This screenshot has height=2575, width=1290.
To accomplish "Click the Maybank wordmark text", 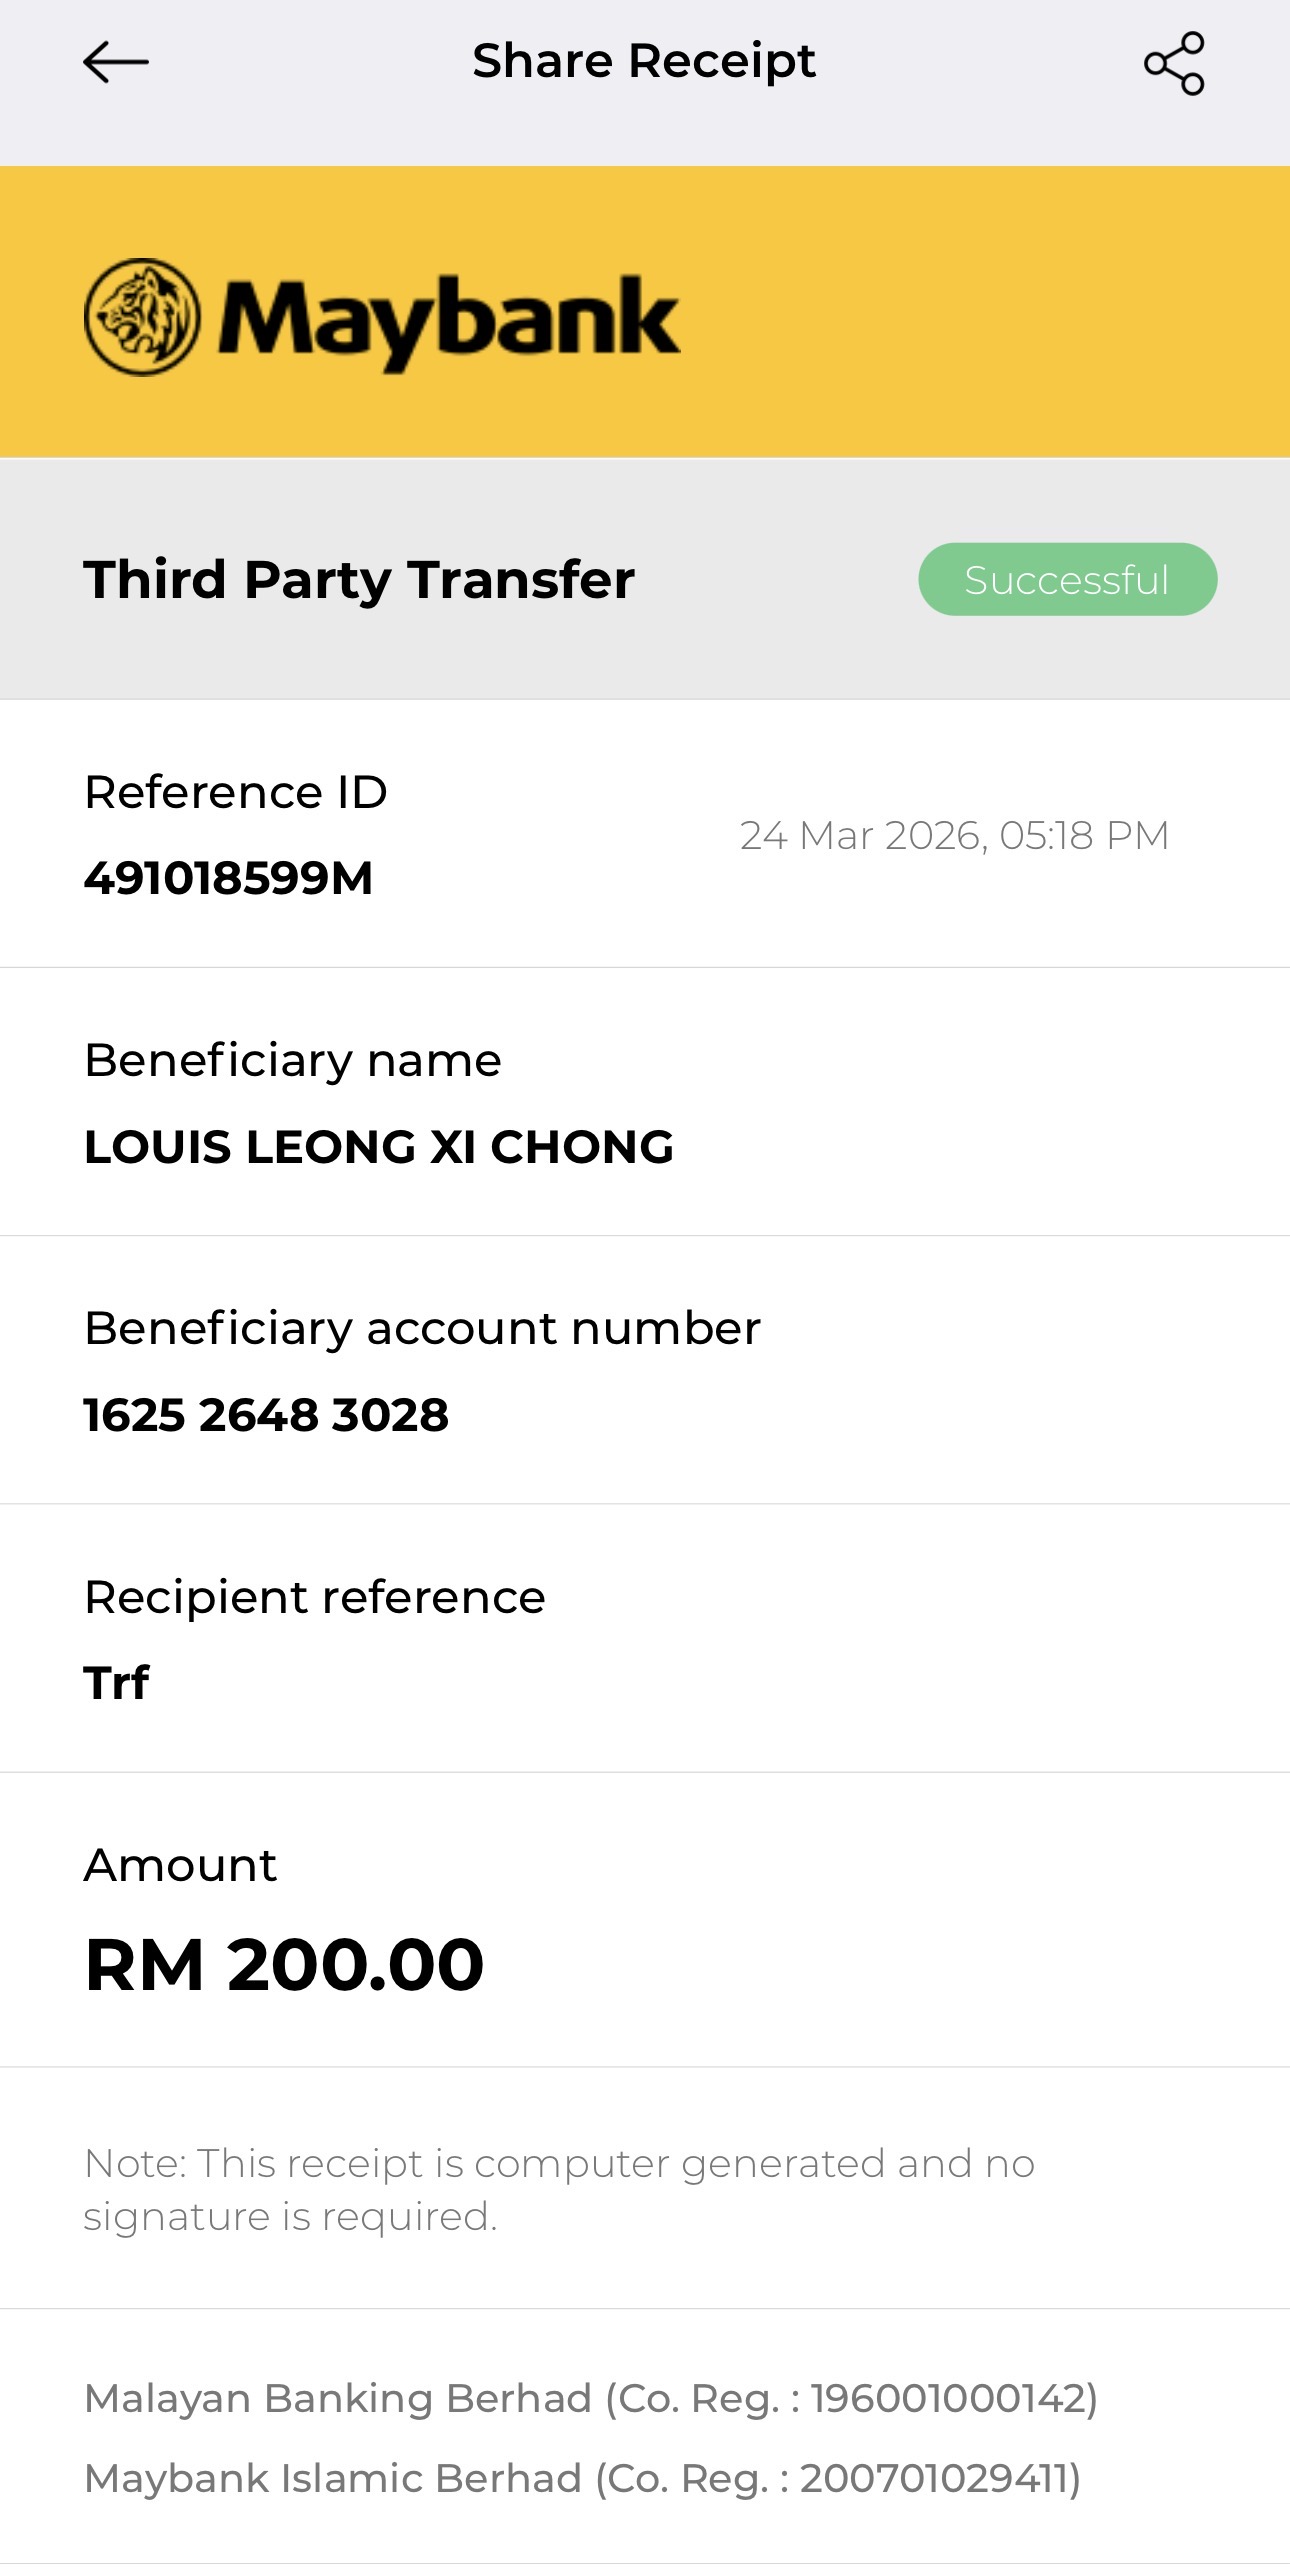I will 449,319.
